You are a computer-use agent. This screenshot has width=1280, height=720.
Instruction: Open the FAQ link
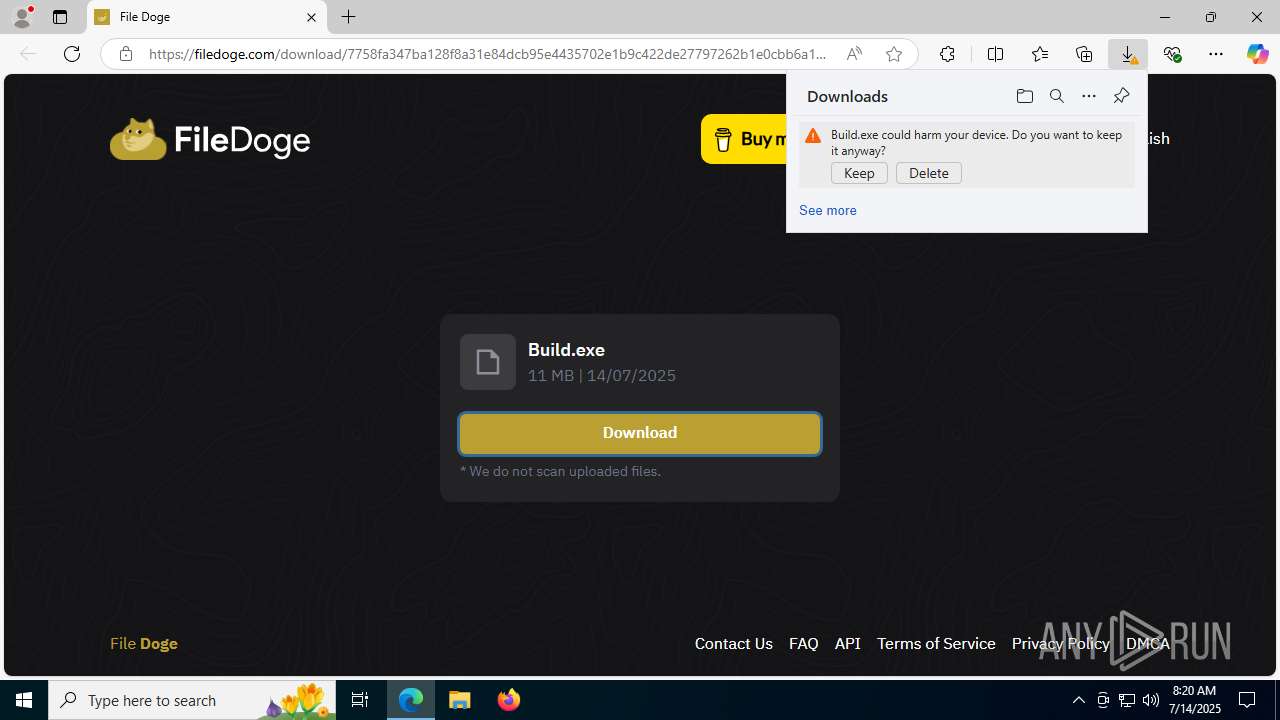pyautogui.click(x=804, y=644)
